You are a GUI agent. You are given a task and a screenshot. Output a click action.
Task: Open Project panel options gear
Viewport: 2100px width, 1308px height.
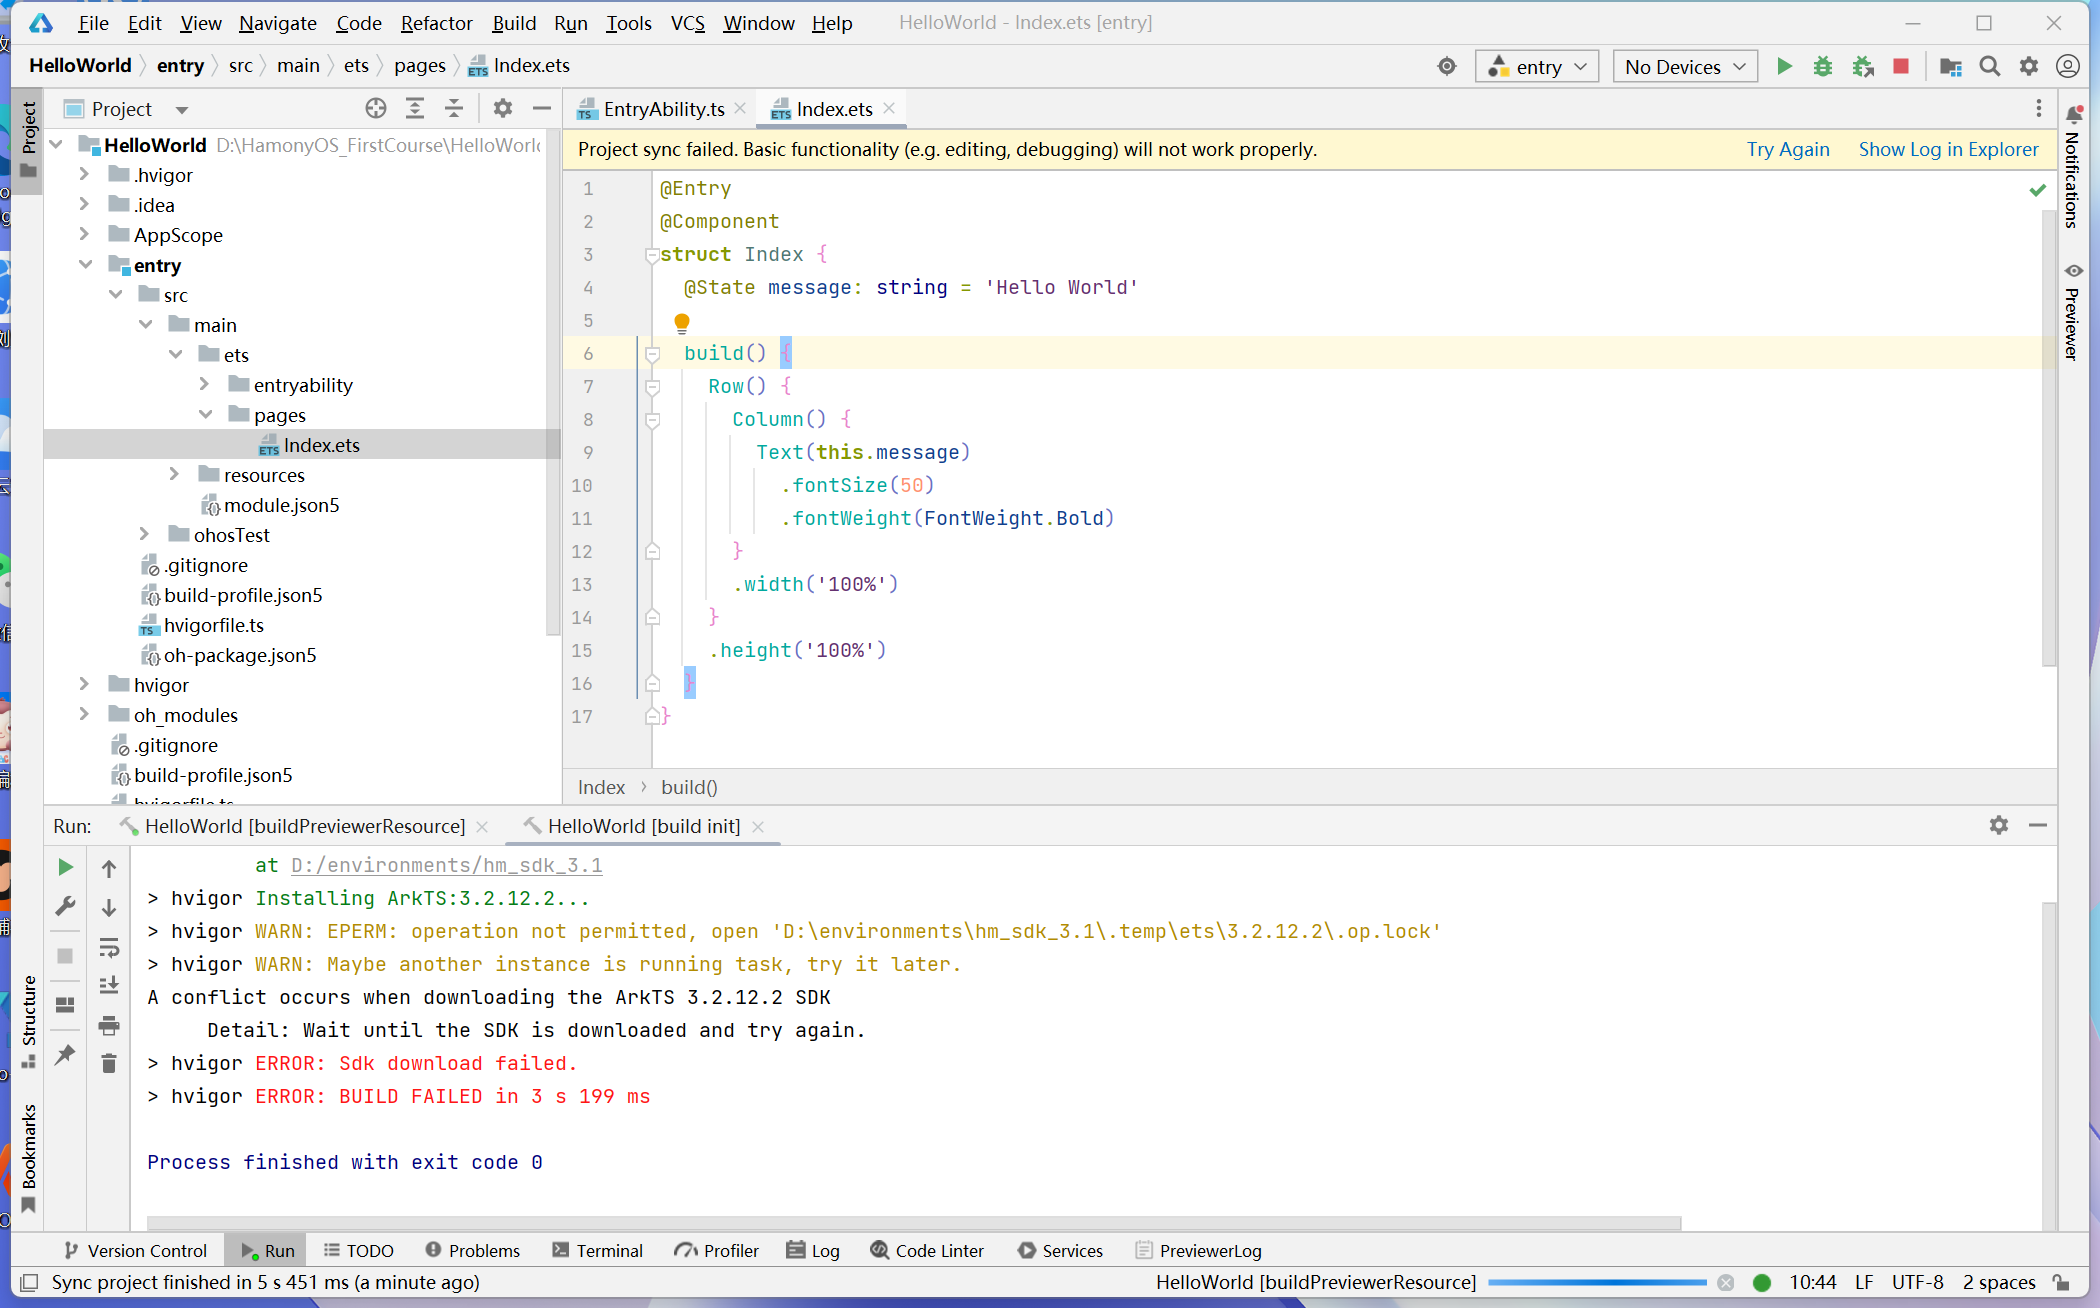[503, 108]
